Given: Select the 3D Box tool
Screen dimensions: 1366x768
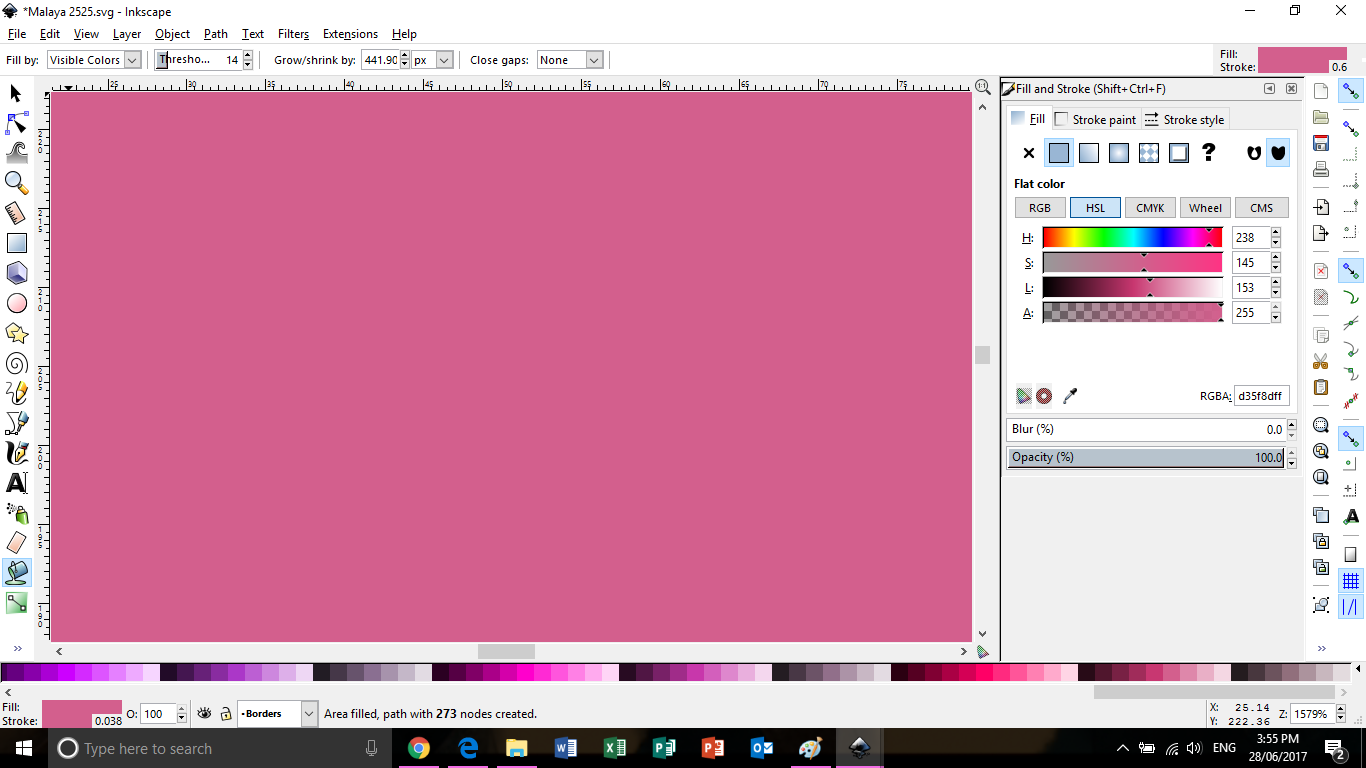Looking at the screenshot, I should (x=16, y=273).
